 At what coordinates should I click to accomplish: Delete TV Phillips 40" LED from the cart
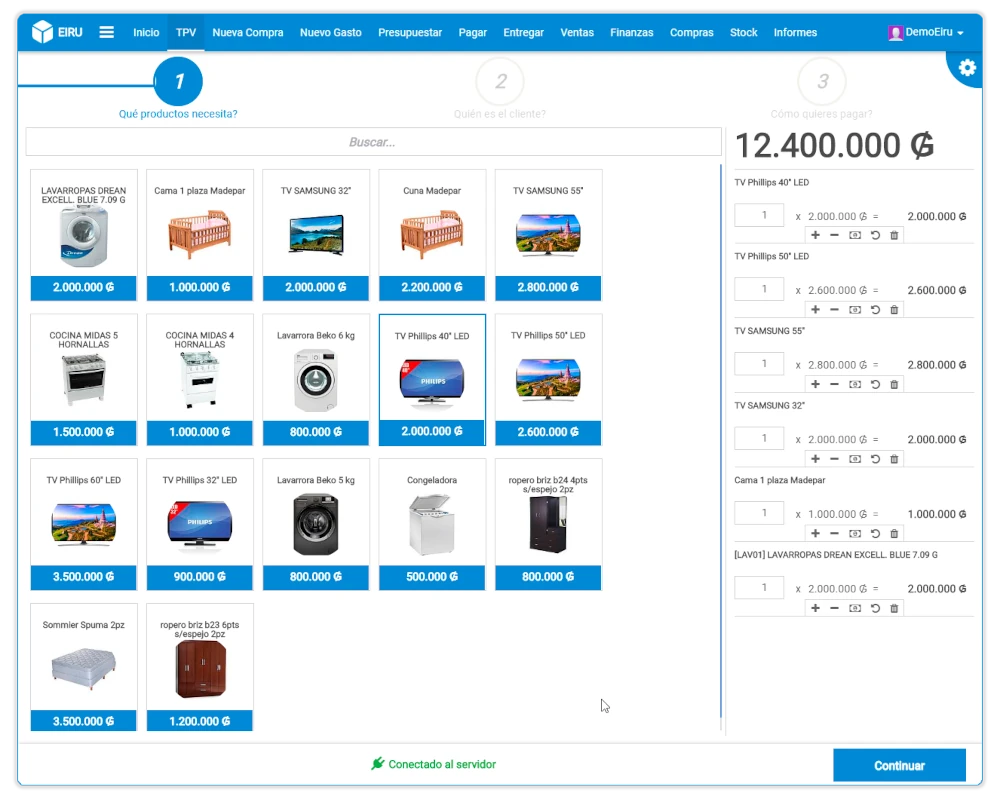[x=894, y=235]
